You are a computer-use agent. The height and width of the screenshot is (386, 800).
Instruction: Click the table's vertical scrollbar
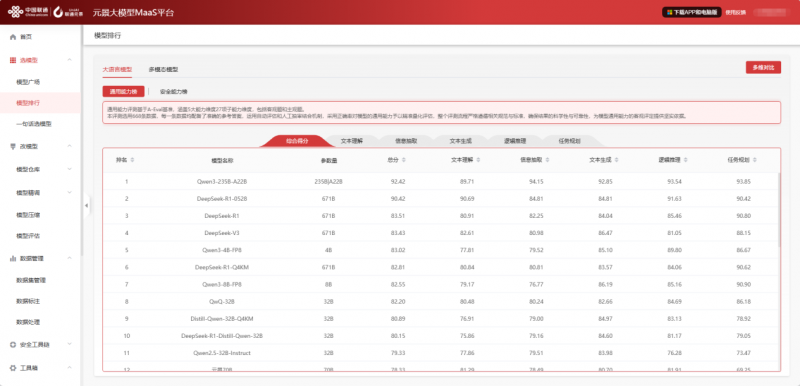click(x=779, y=209)
